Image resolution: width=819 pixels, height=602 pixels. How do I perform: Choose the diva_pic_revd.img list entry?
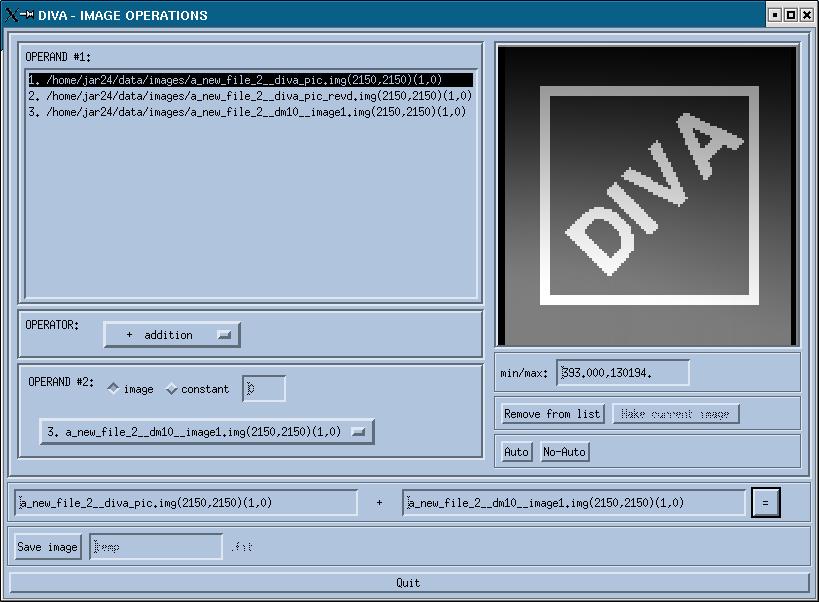(249, 96)
